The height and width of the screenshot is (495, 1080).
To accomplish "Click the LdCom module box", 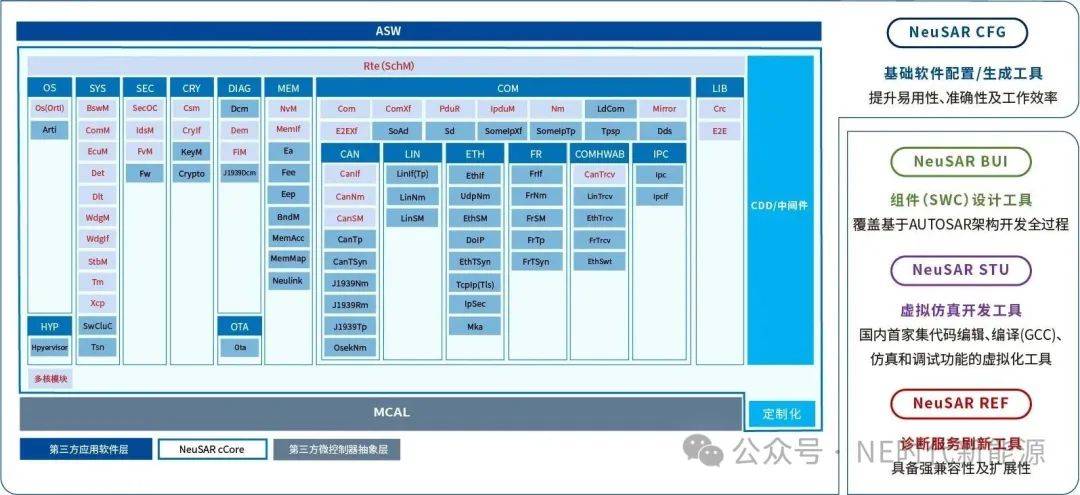I will pos(611,109).
